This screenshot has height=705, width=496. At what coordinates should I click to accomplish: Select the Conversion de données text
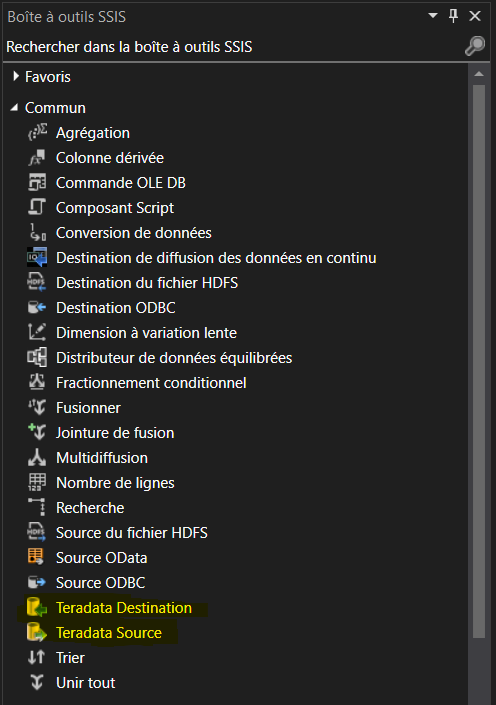134,233
